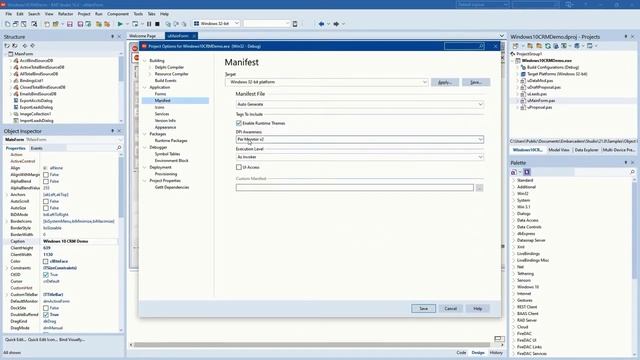
Task: Pin the Palette panel pushpin
Action: 626,162
